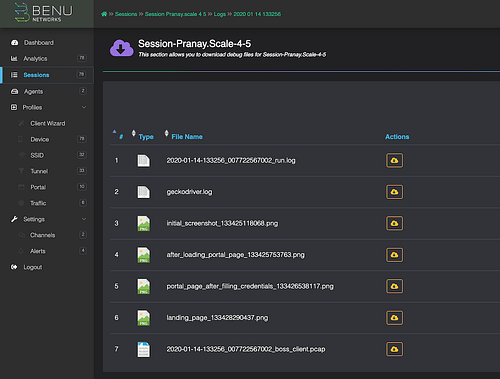
Task: Click the purple cloud download header icon
Action: coord(122,48)
